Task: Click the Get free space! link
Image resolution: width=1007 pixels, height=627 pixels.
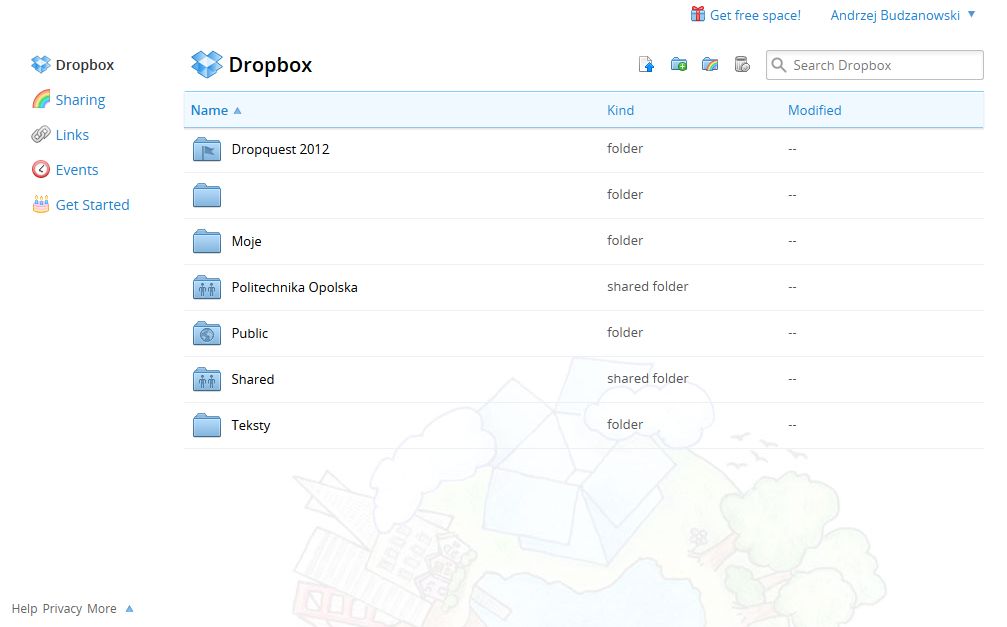Action: [754, 15]
